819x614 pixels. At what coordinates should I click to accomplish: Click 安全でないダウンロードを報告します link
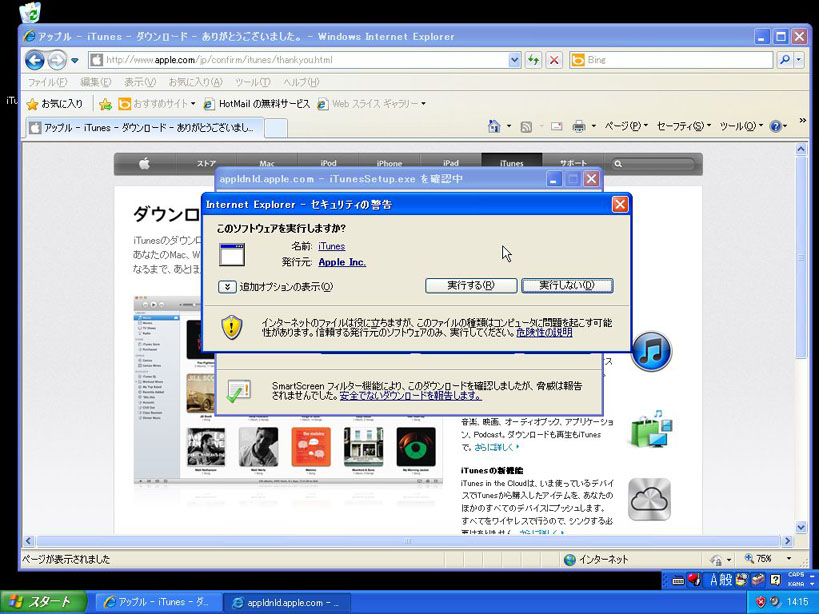(x=411, y=396)
